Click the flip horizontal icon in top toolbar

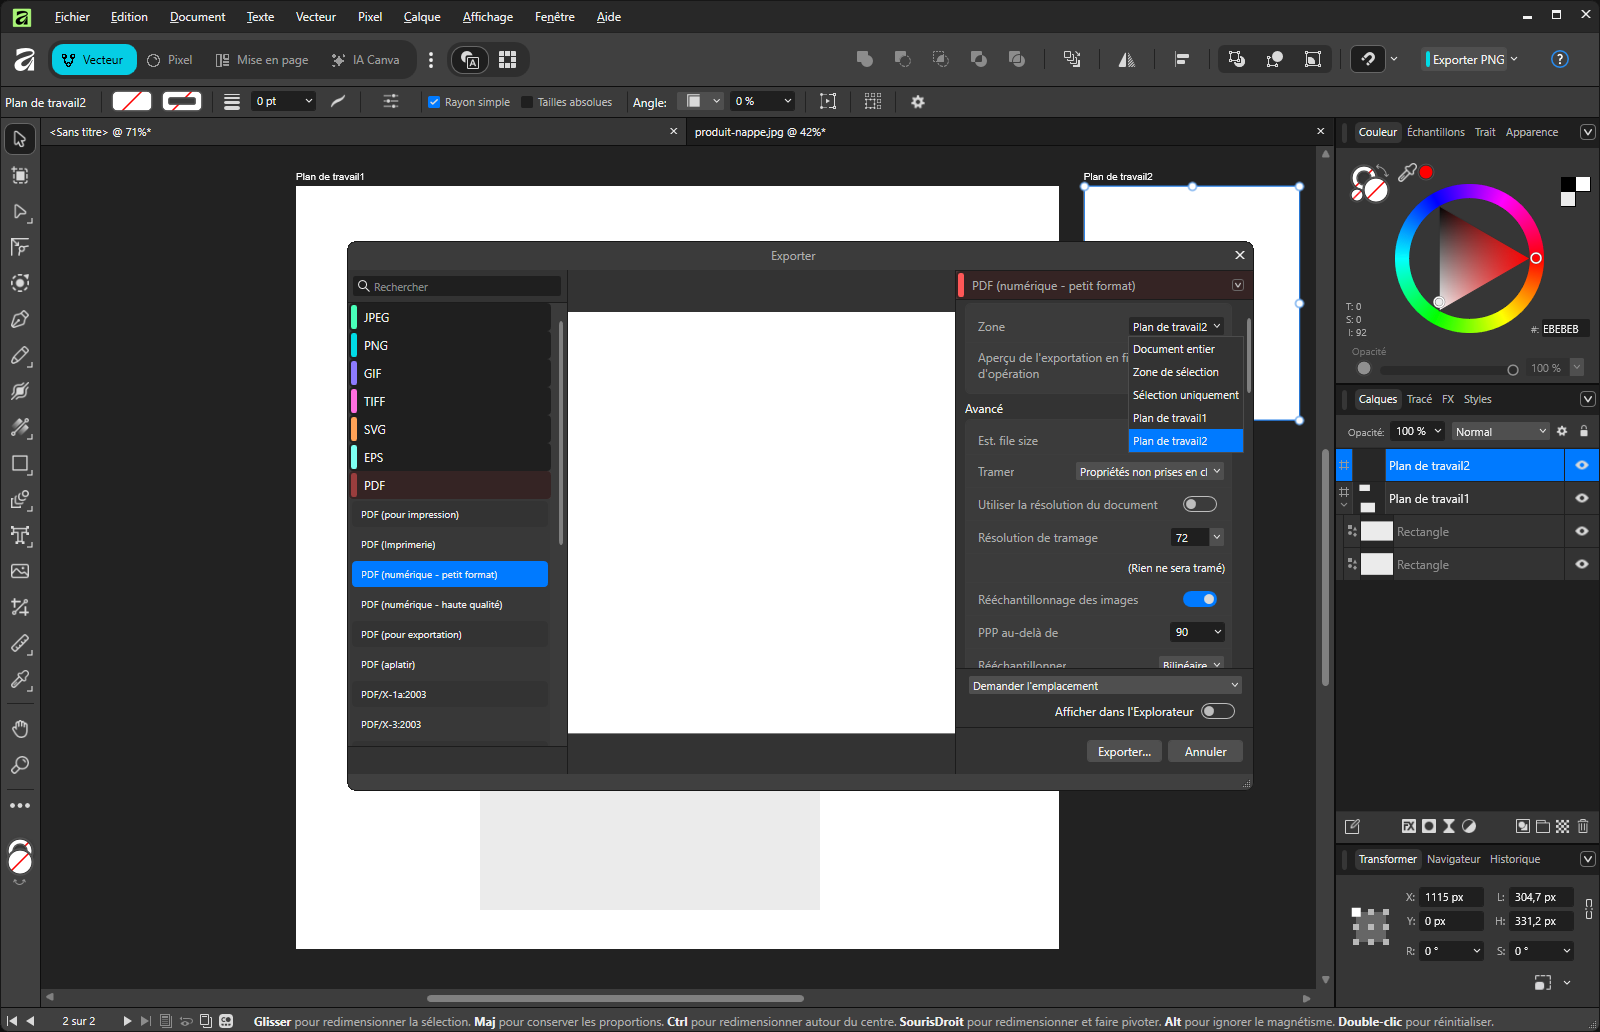pyautogui.click(x=1127, y=60)
